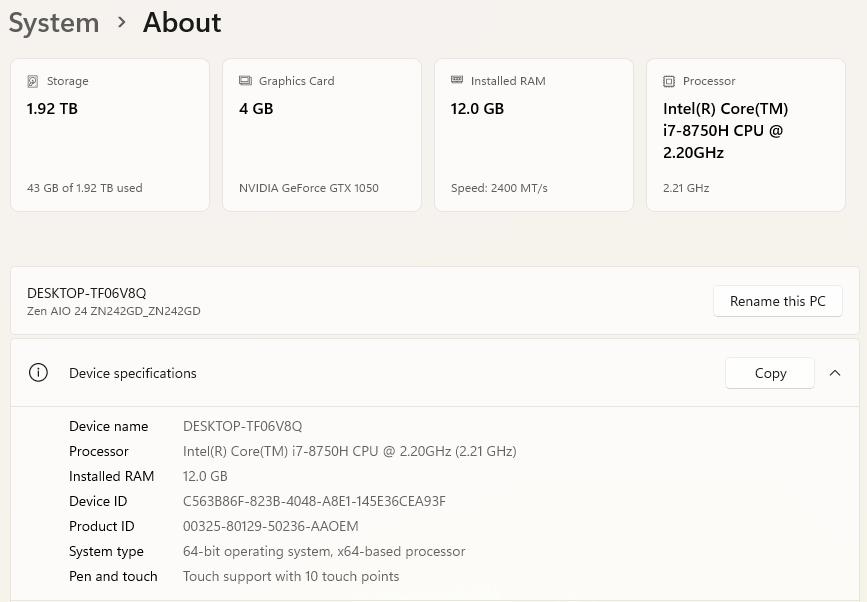Image resolution: width=867 pixels, height=602 pixels.
Task: Go back to System in breadcrumb
Action: (x=54, y=22)
